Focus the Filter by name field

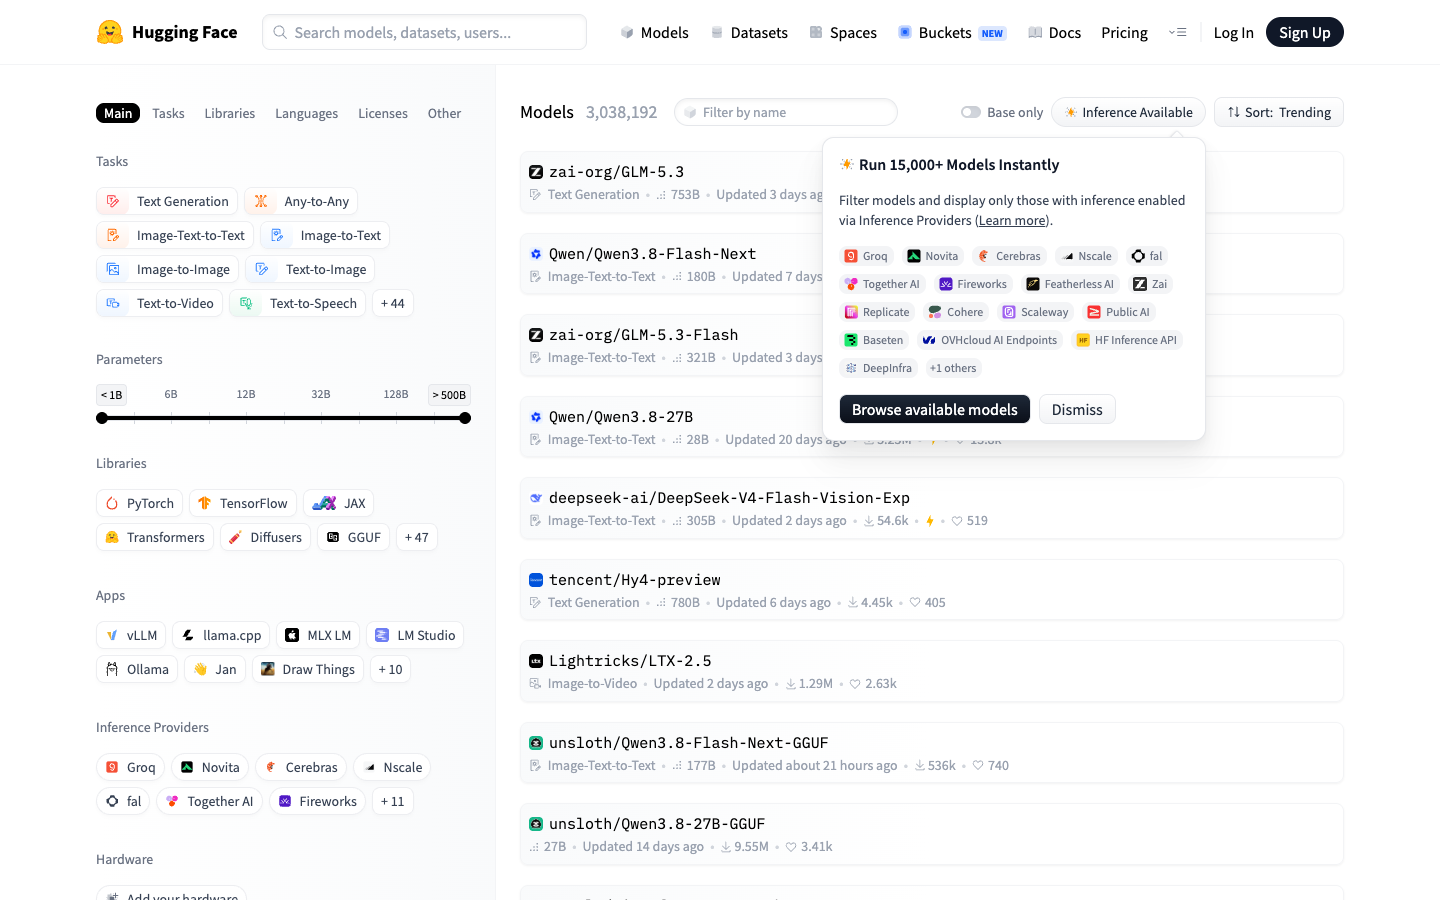click(786, 112)
